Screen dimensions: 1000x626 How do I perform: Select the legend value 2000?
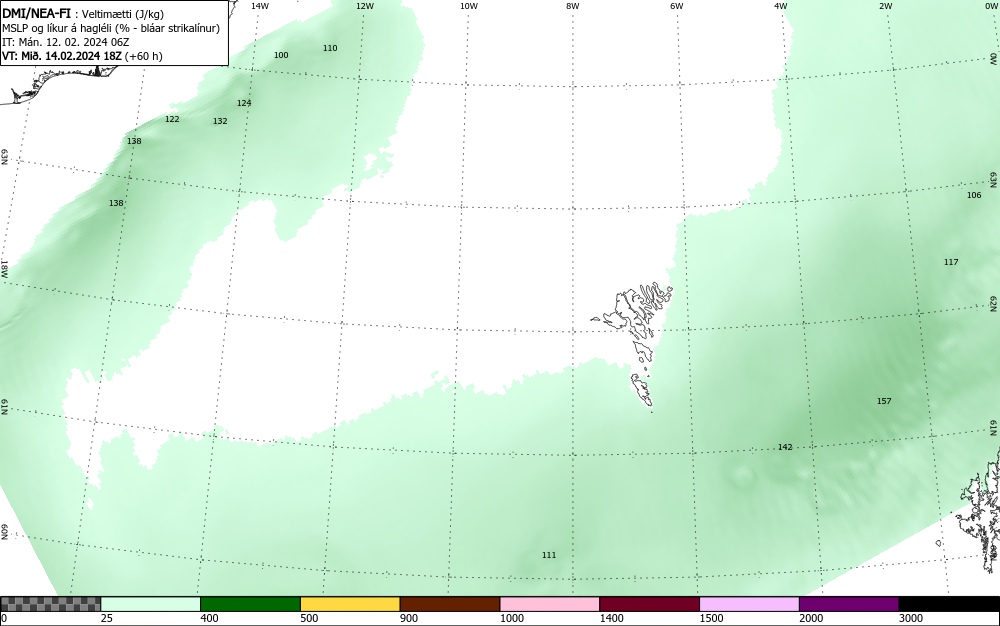point(811,618)
